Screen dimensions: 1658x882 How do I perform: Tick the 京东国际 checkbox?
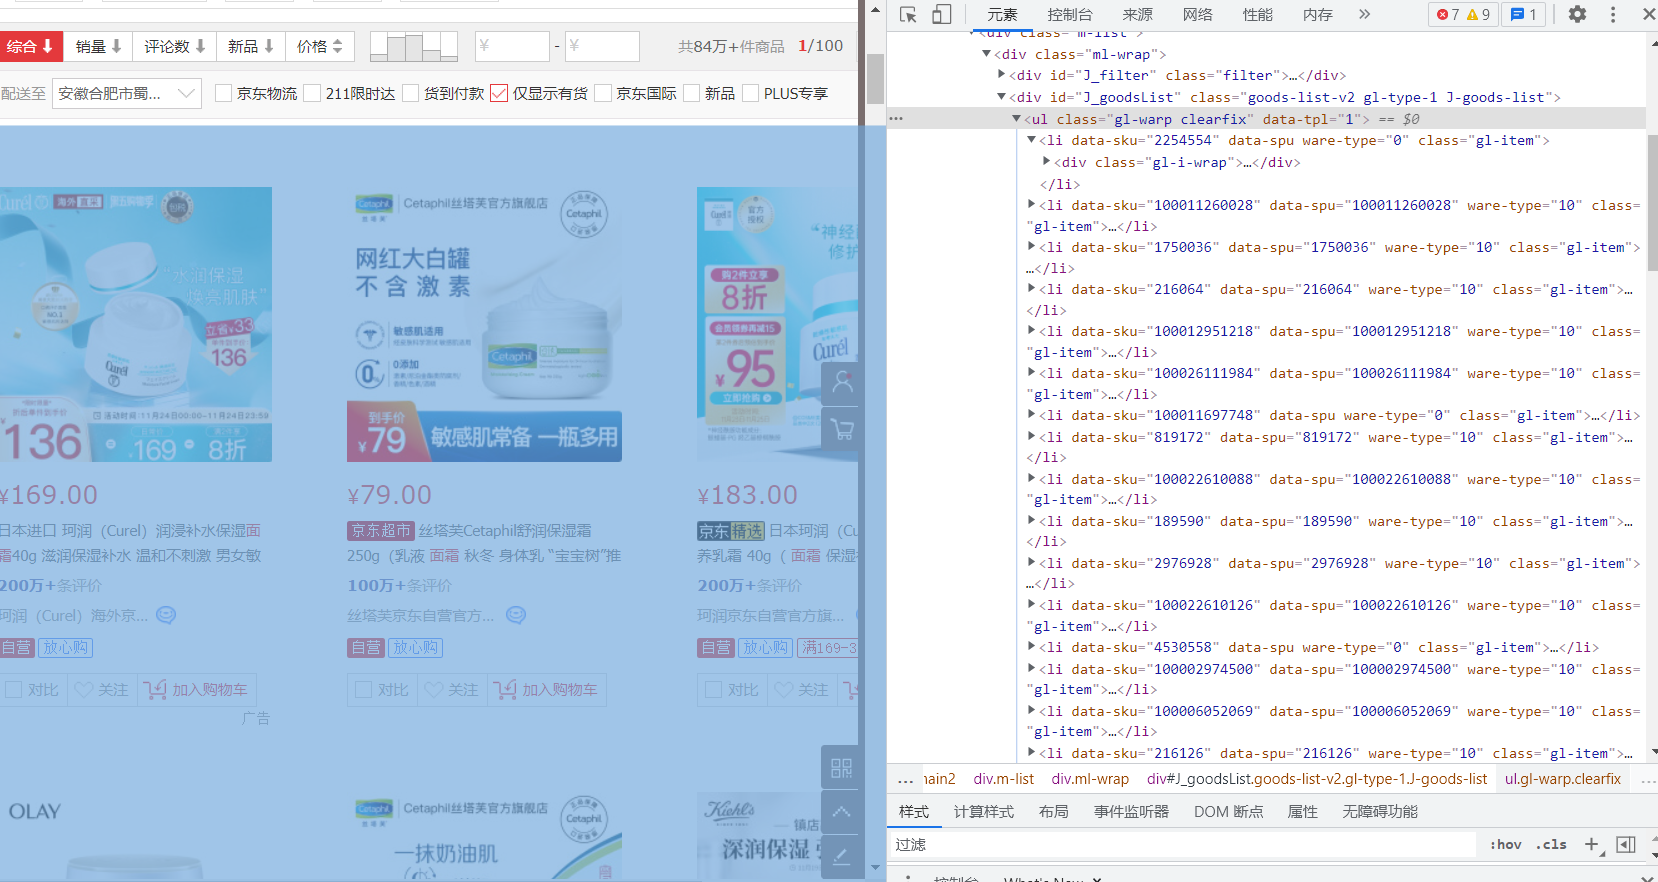click(x=603, y=93)
